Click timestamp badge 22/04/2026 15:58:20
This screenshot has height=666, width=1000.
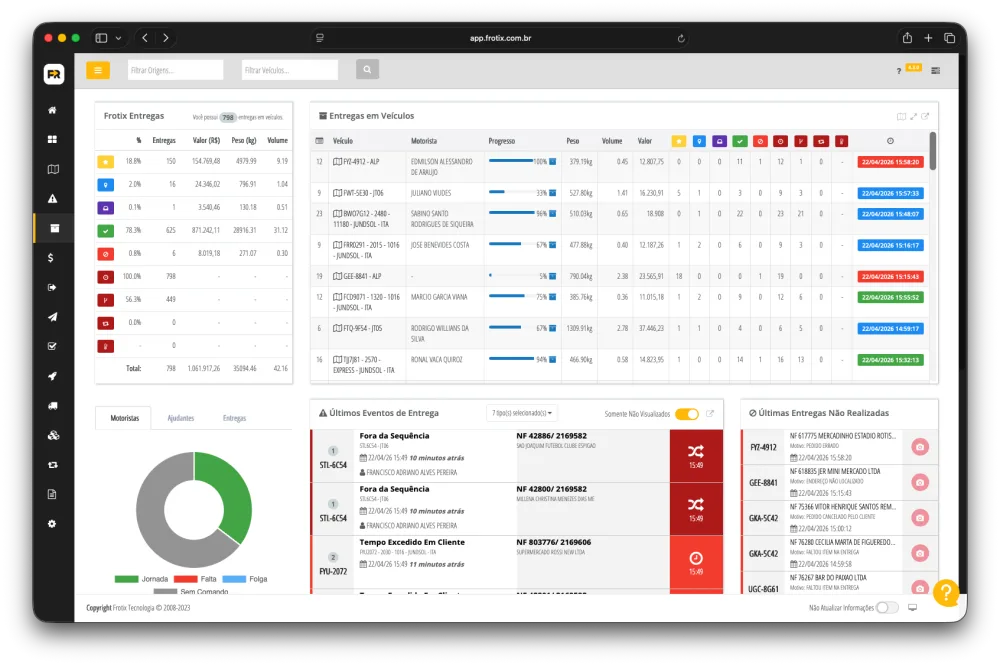point(890,162)
